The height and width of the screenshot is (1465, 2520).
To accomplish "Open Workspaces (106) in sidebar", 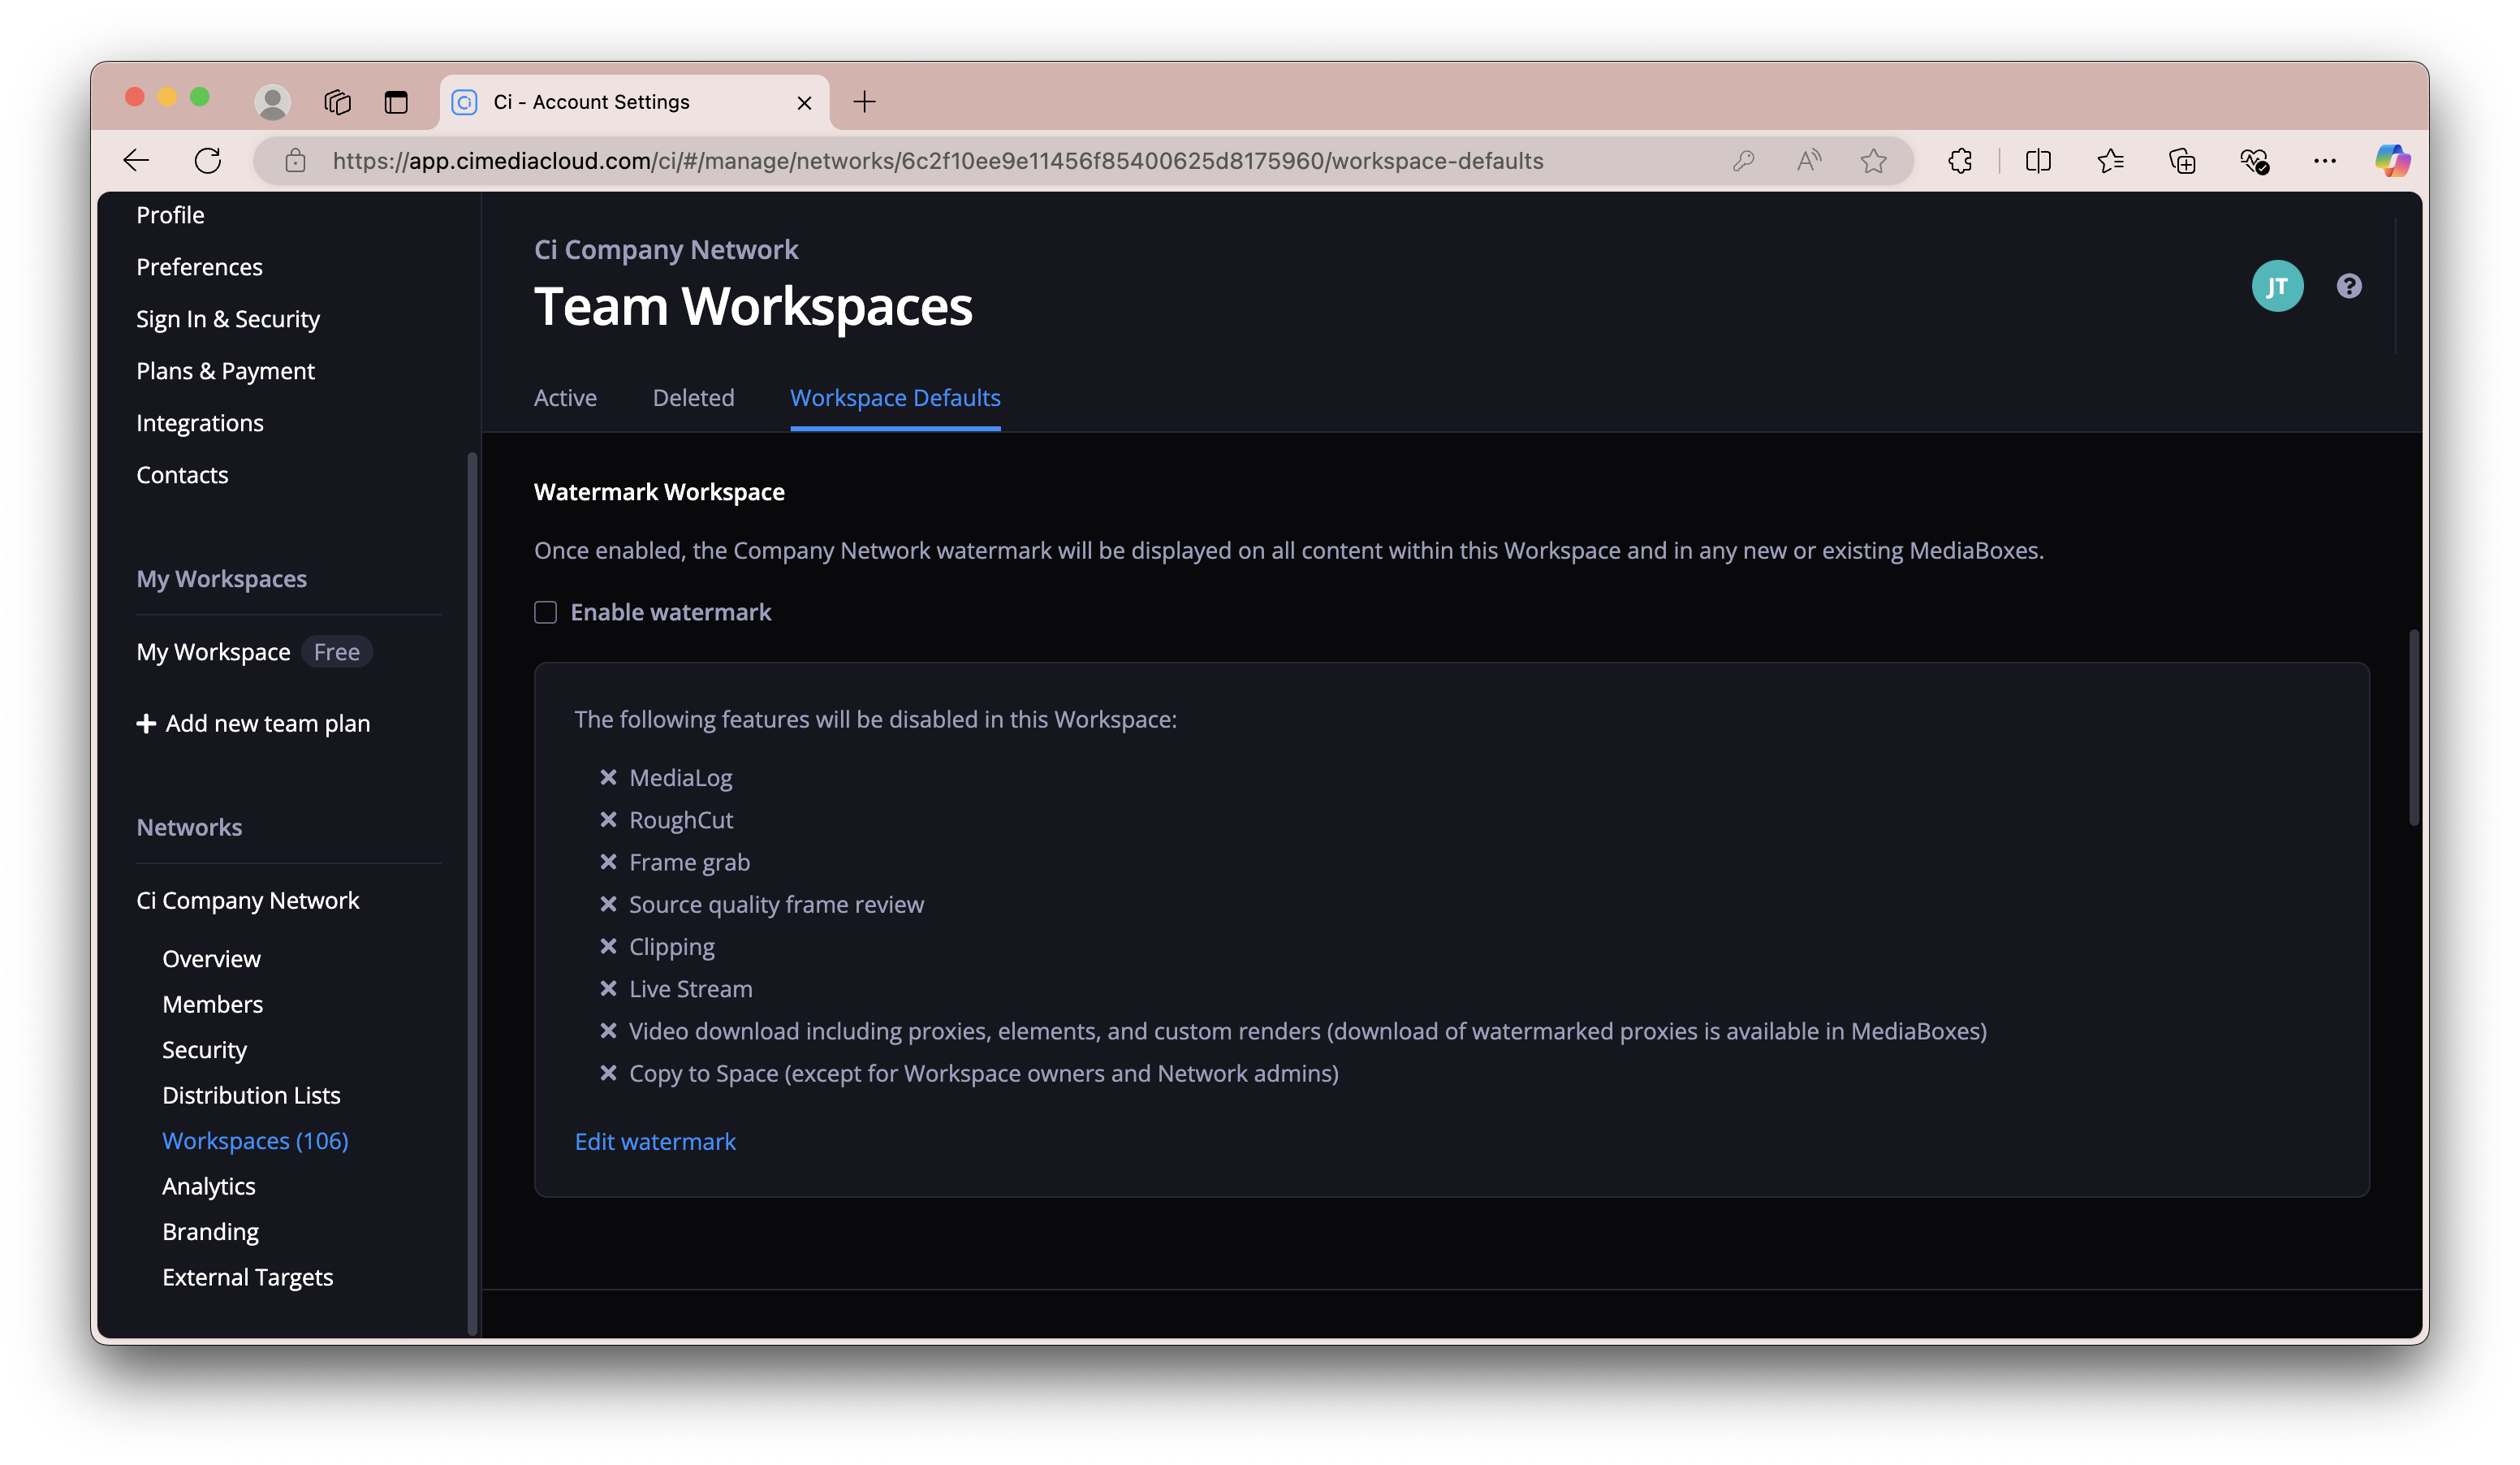I will pos(255,1141).
